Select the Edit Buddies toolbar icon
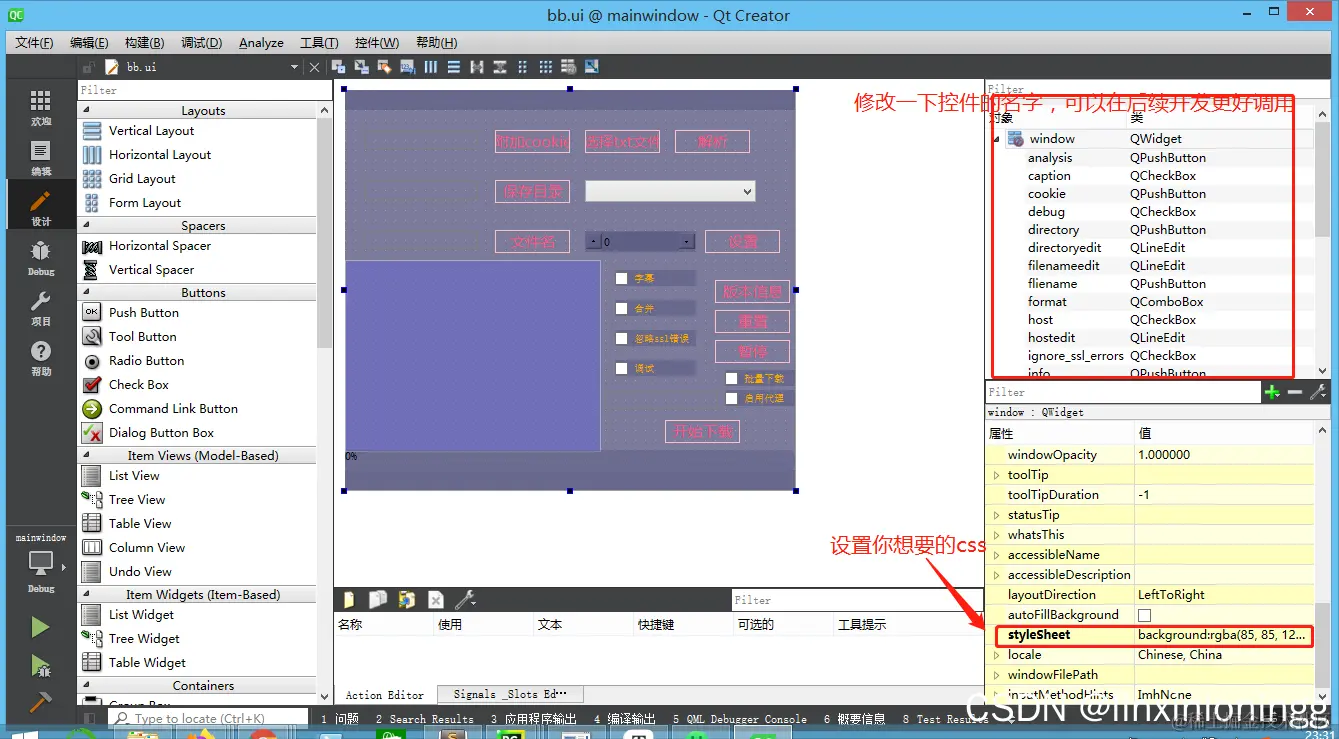Screen dimensions: 1339x739 pyautogui.click(x=384, y=67)
